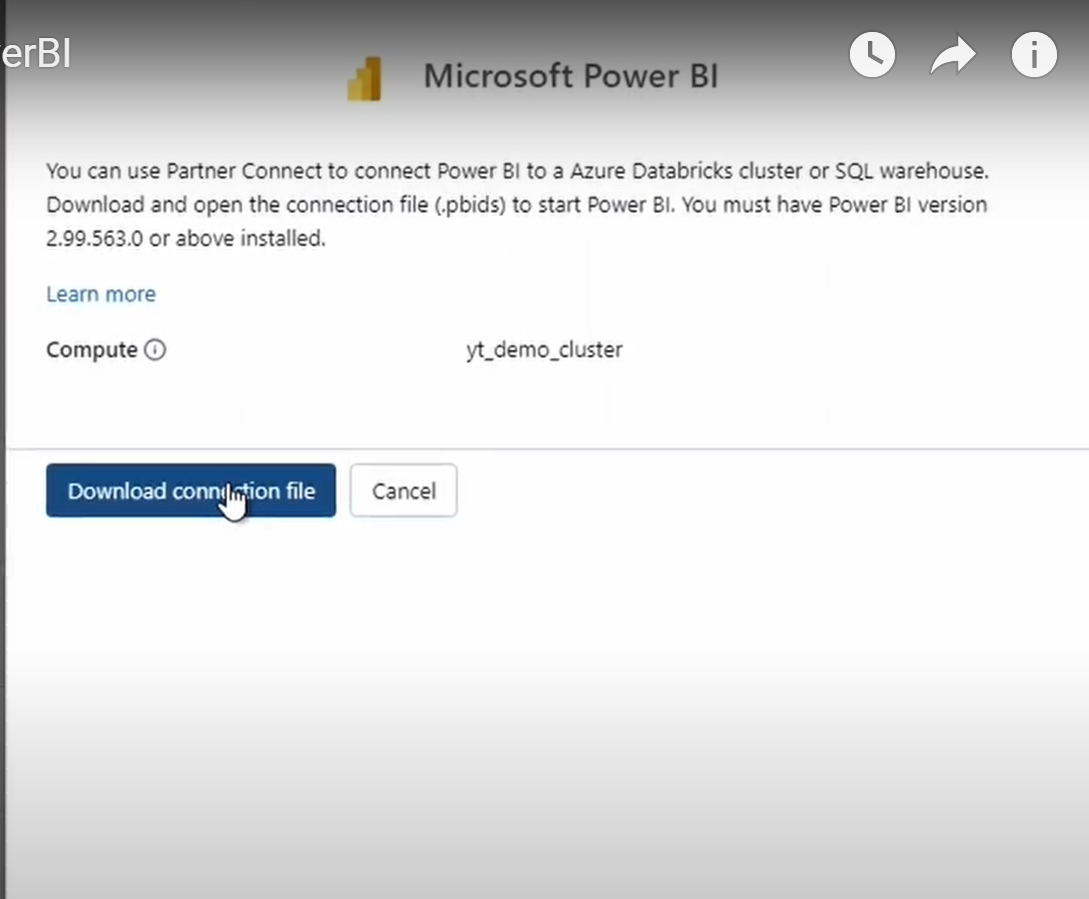The image size is (1089, 899).
Task: Click the Share arrow icon
Action: [x=953, y=55]
